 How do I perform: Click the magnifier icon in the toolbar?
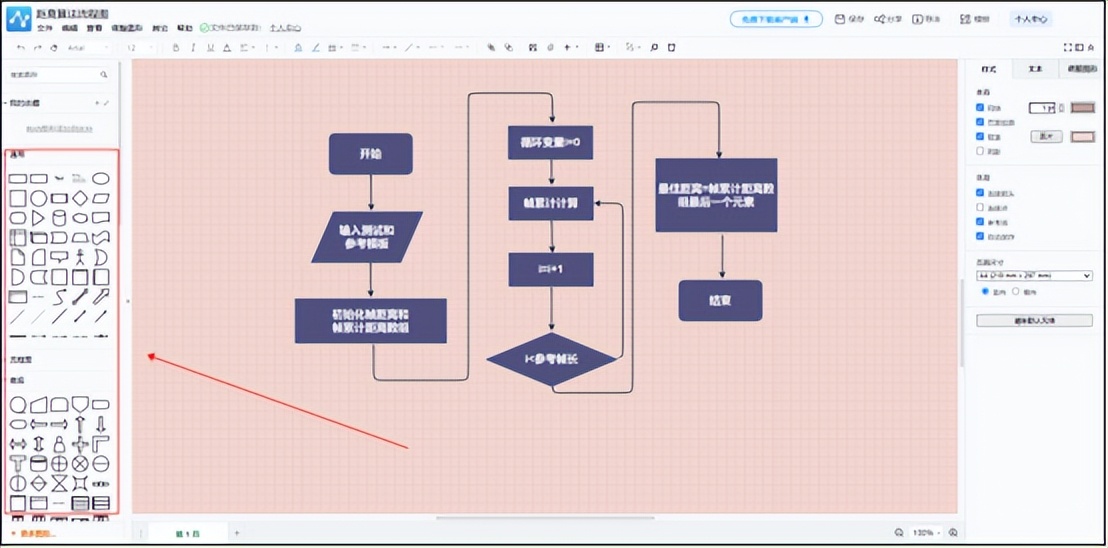click(x=654, y=48)
